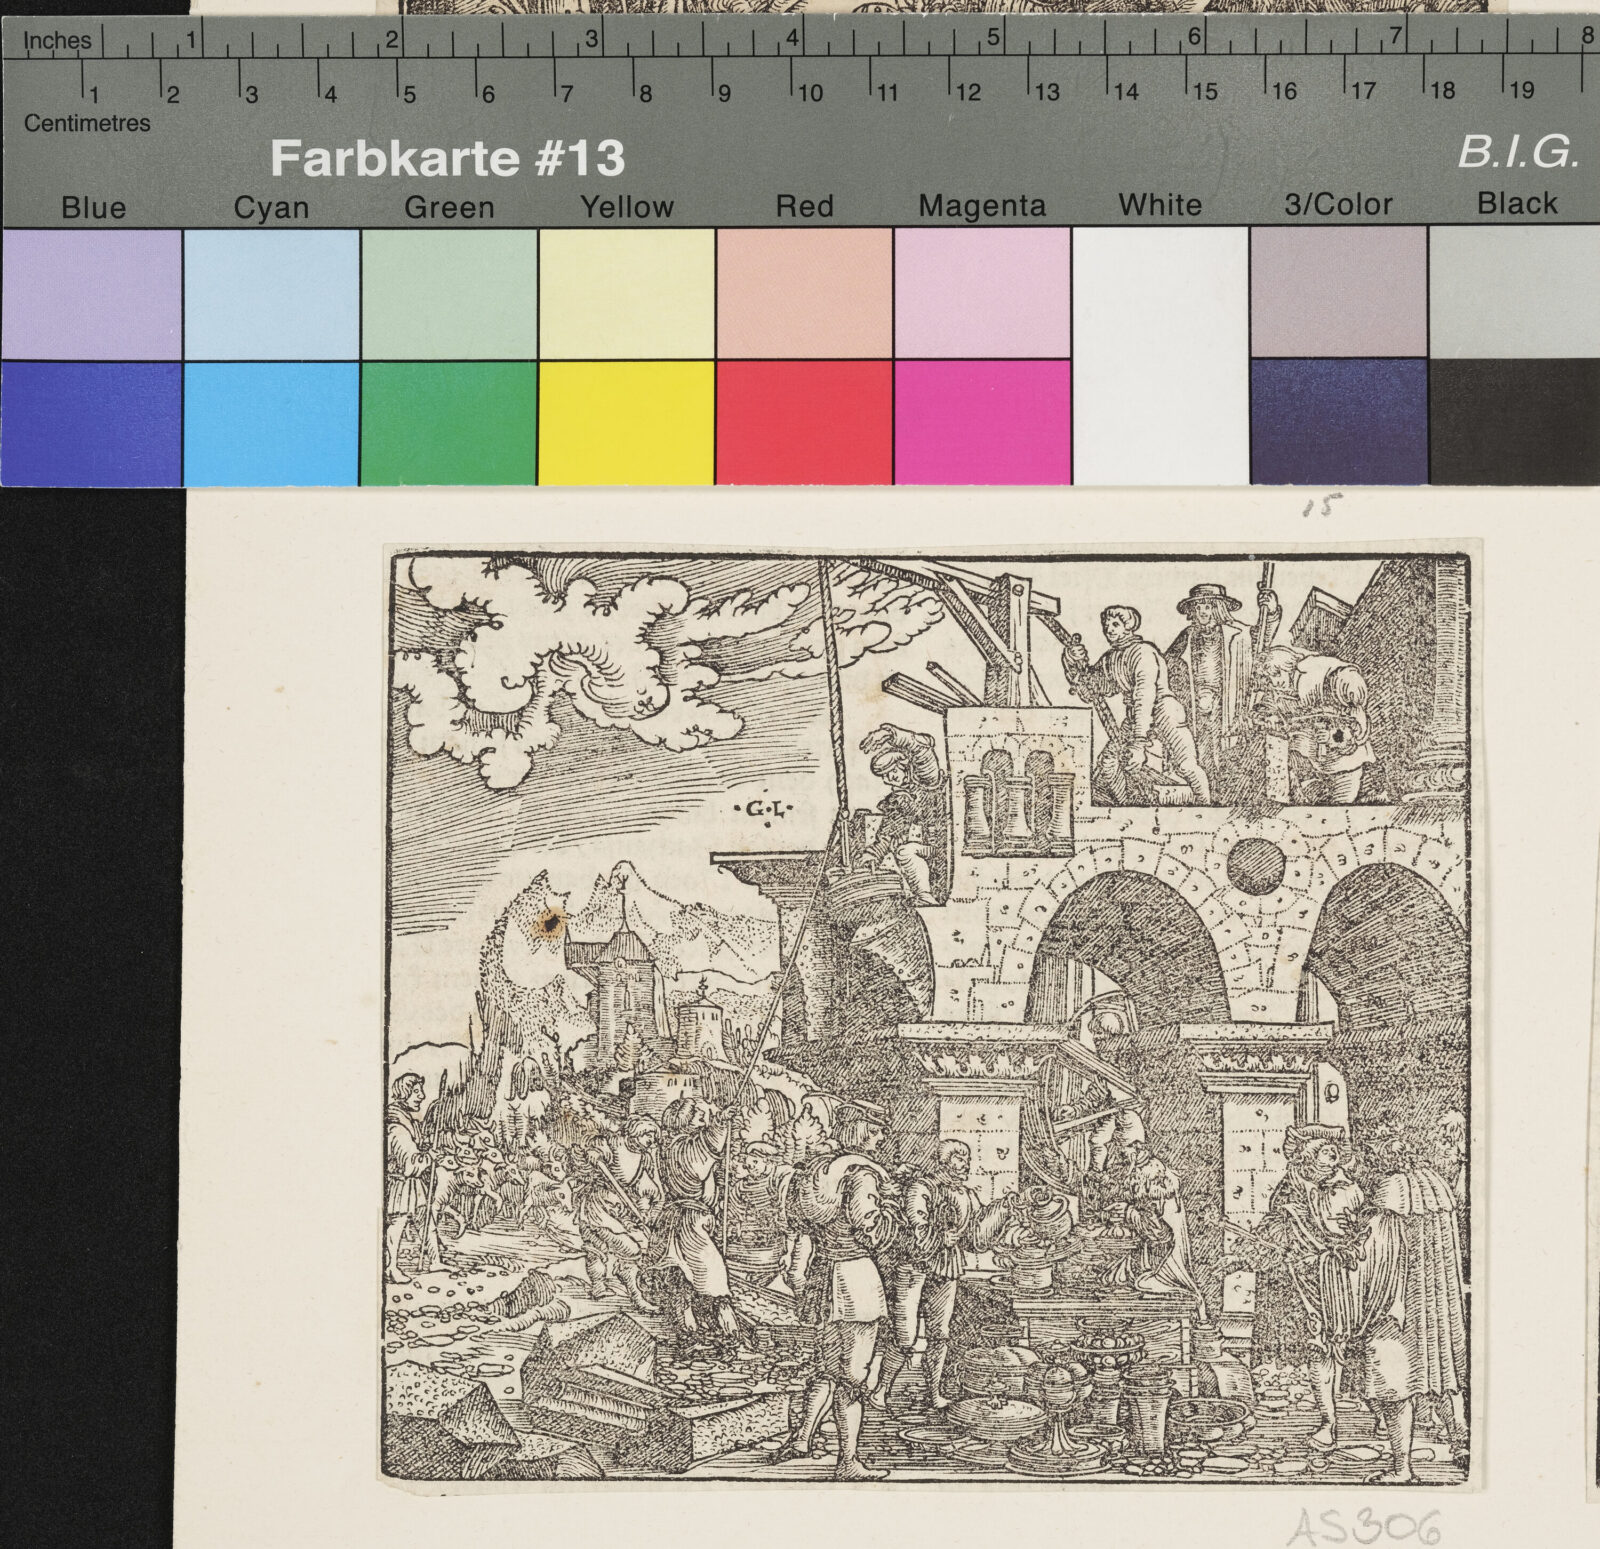The image size is (1600, 1549).
Task: Click the 'B.I.G.' brand text
Action: (1518, 151)
